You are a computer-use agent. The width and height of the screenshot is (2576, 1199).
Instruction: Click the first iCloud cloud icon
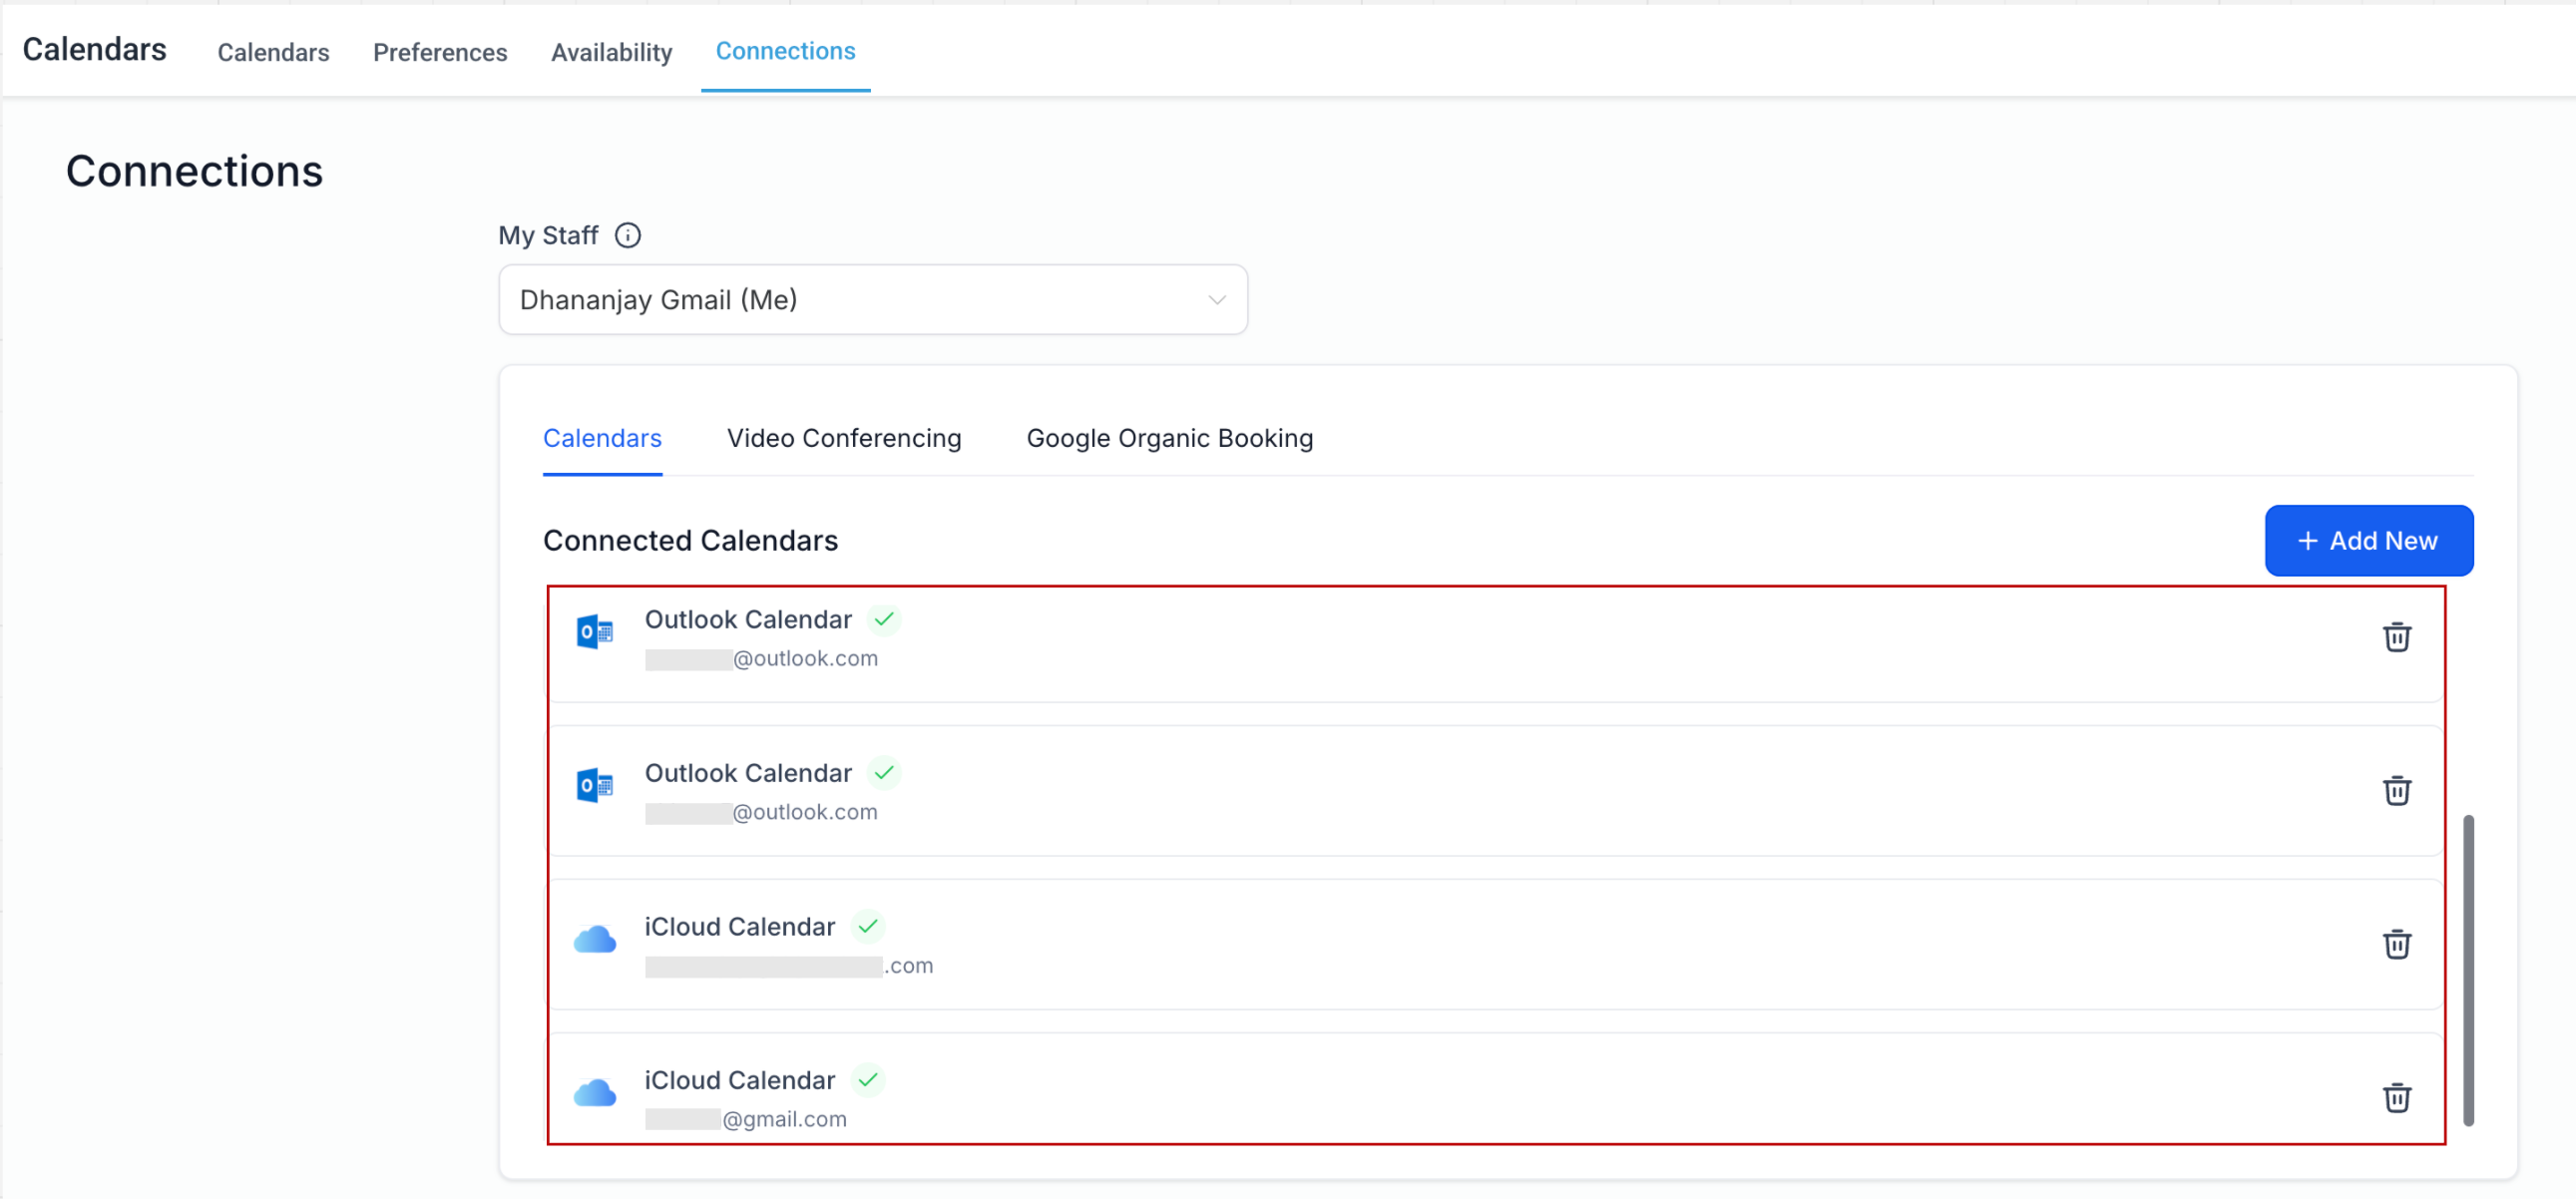(x=595, y=940)
